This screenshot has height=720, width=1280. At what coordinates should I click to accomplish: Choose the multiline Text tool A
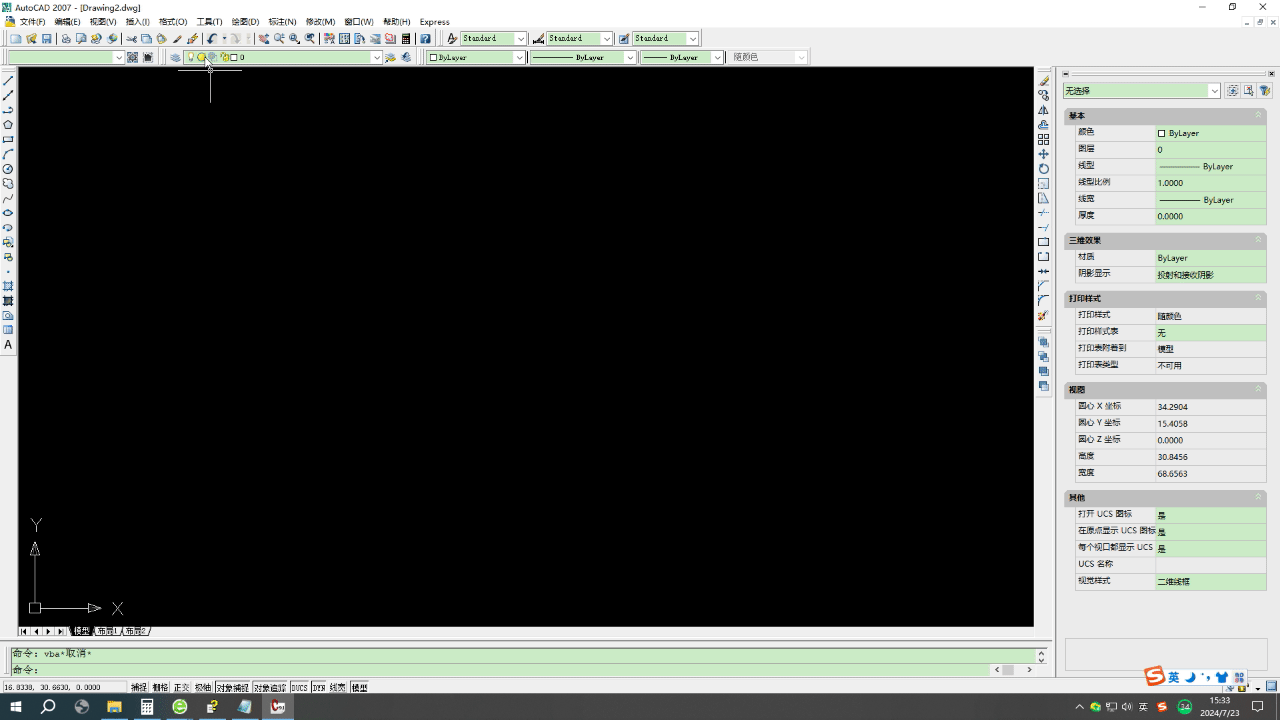pyautogui.click(x=8, y=345)
